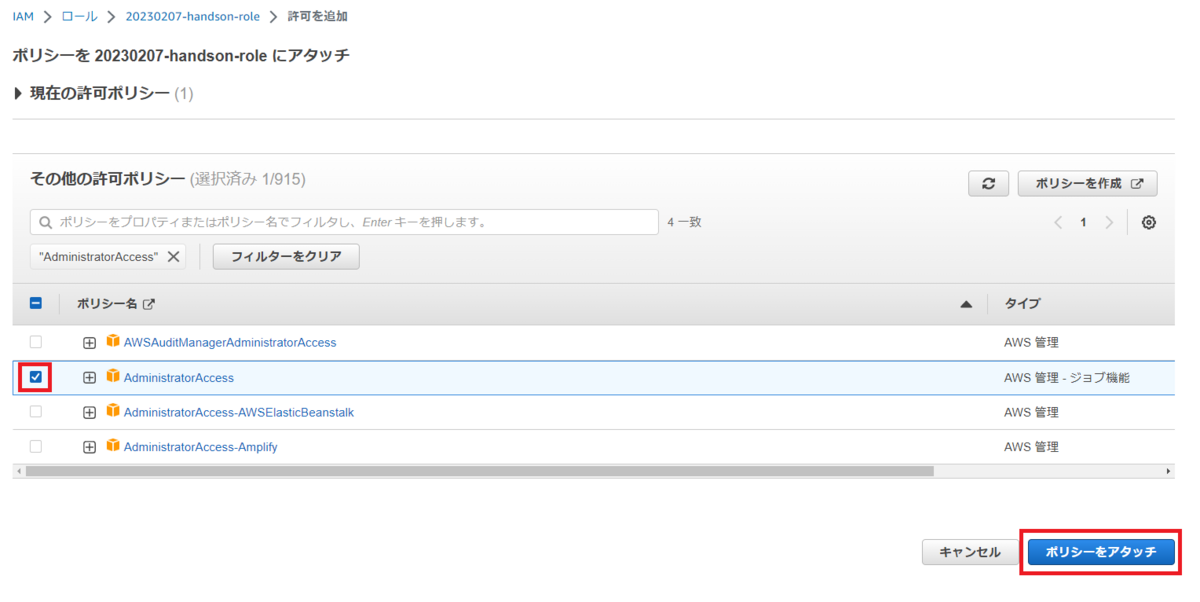Open ロール breadcrumb link
1200x602 pixels.
80,17
